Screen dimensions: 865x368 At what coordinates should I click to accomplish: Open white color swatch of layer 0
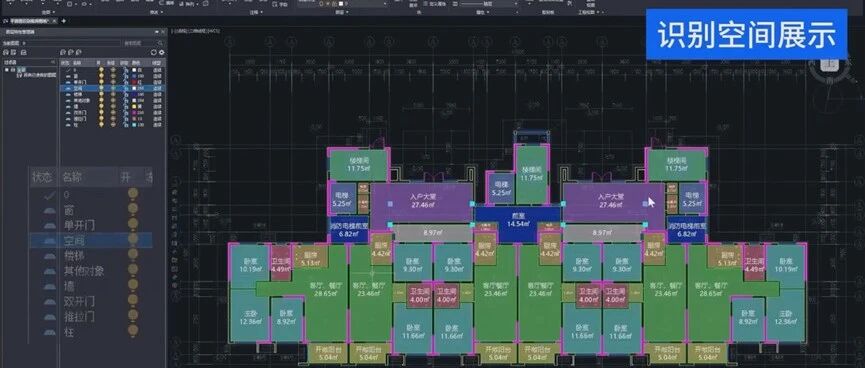pyautogui.click(x=134, y=70)
